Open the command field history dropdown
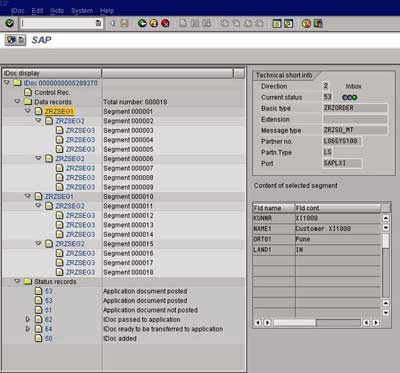The height and width of the screenshot is (373, 400). coord(98,23)
